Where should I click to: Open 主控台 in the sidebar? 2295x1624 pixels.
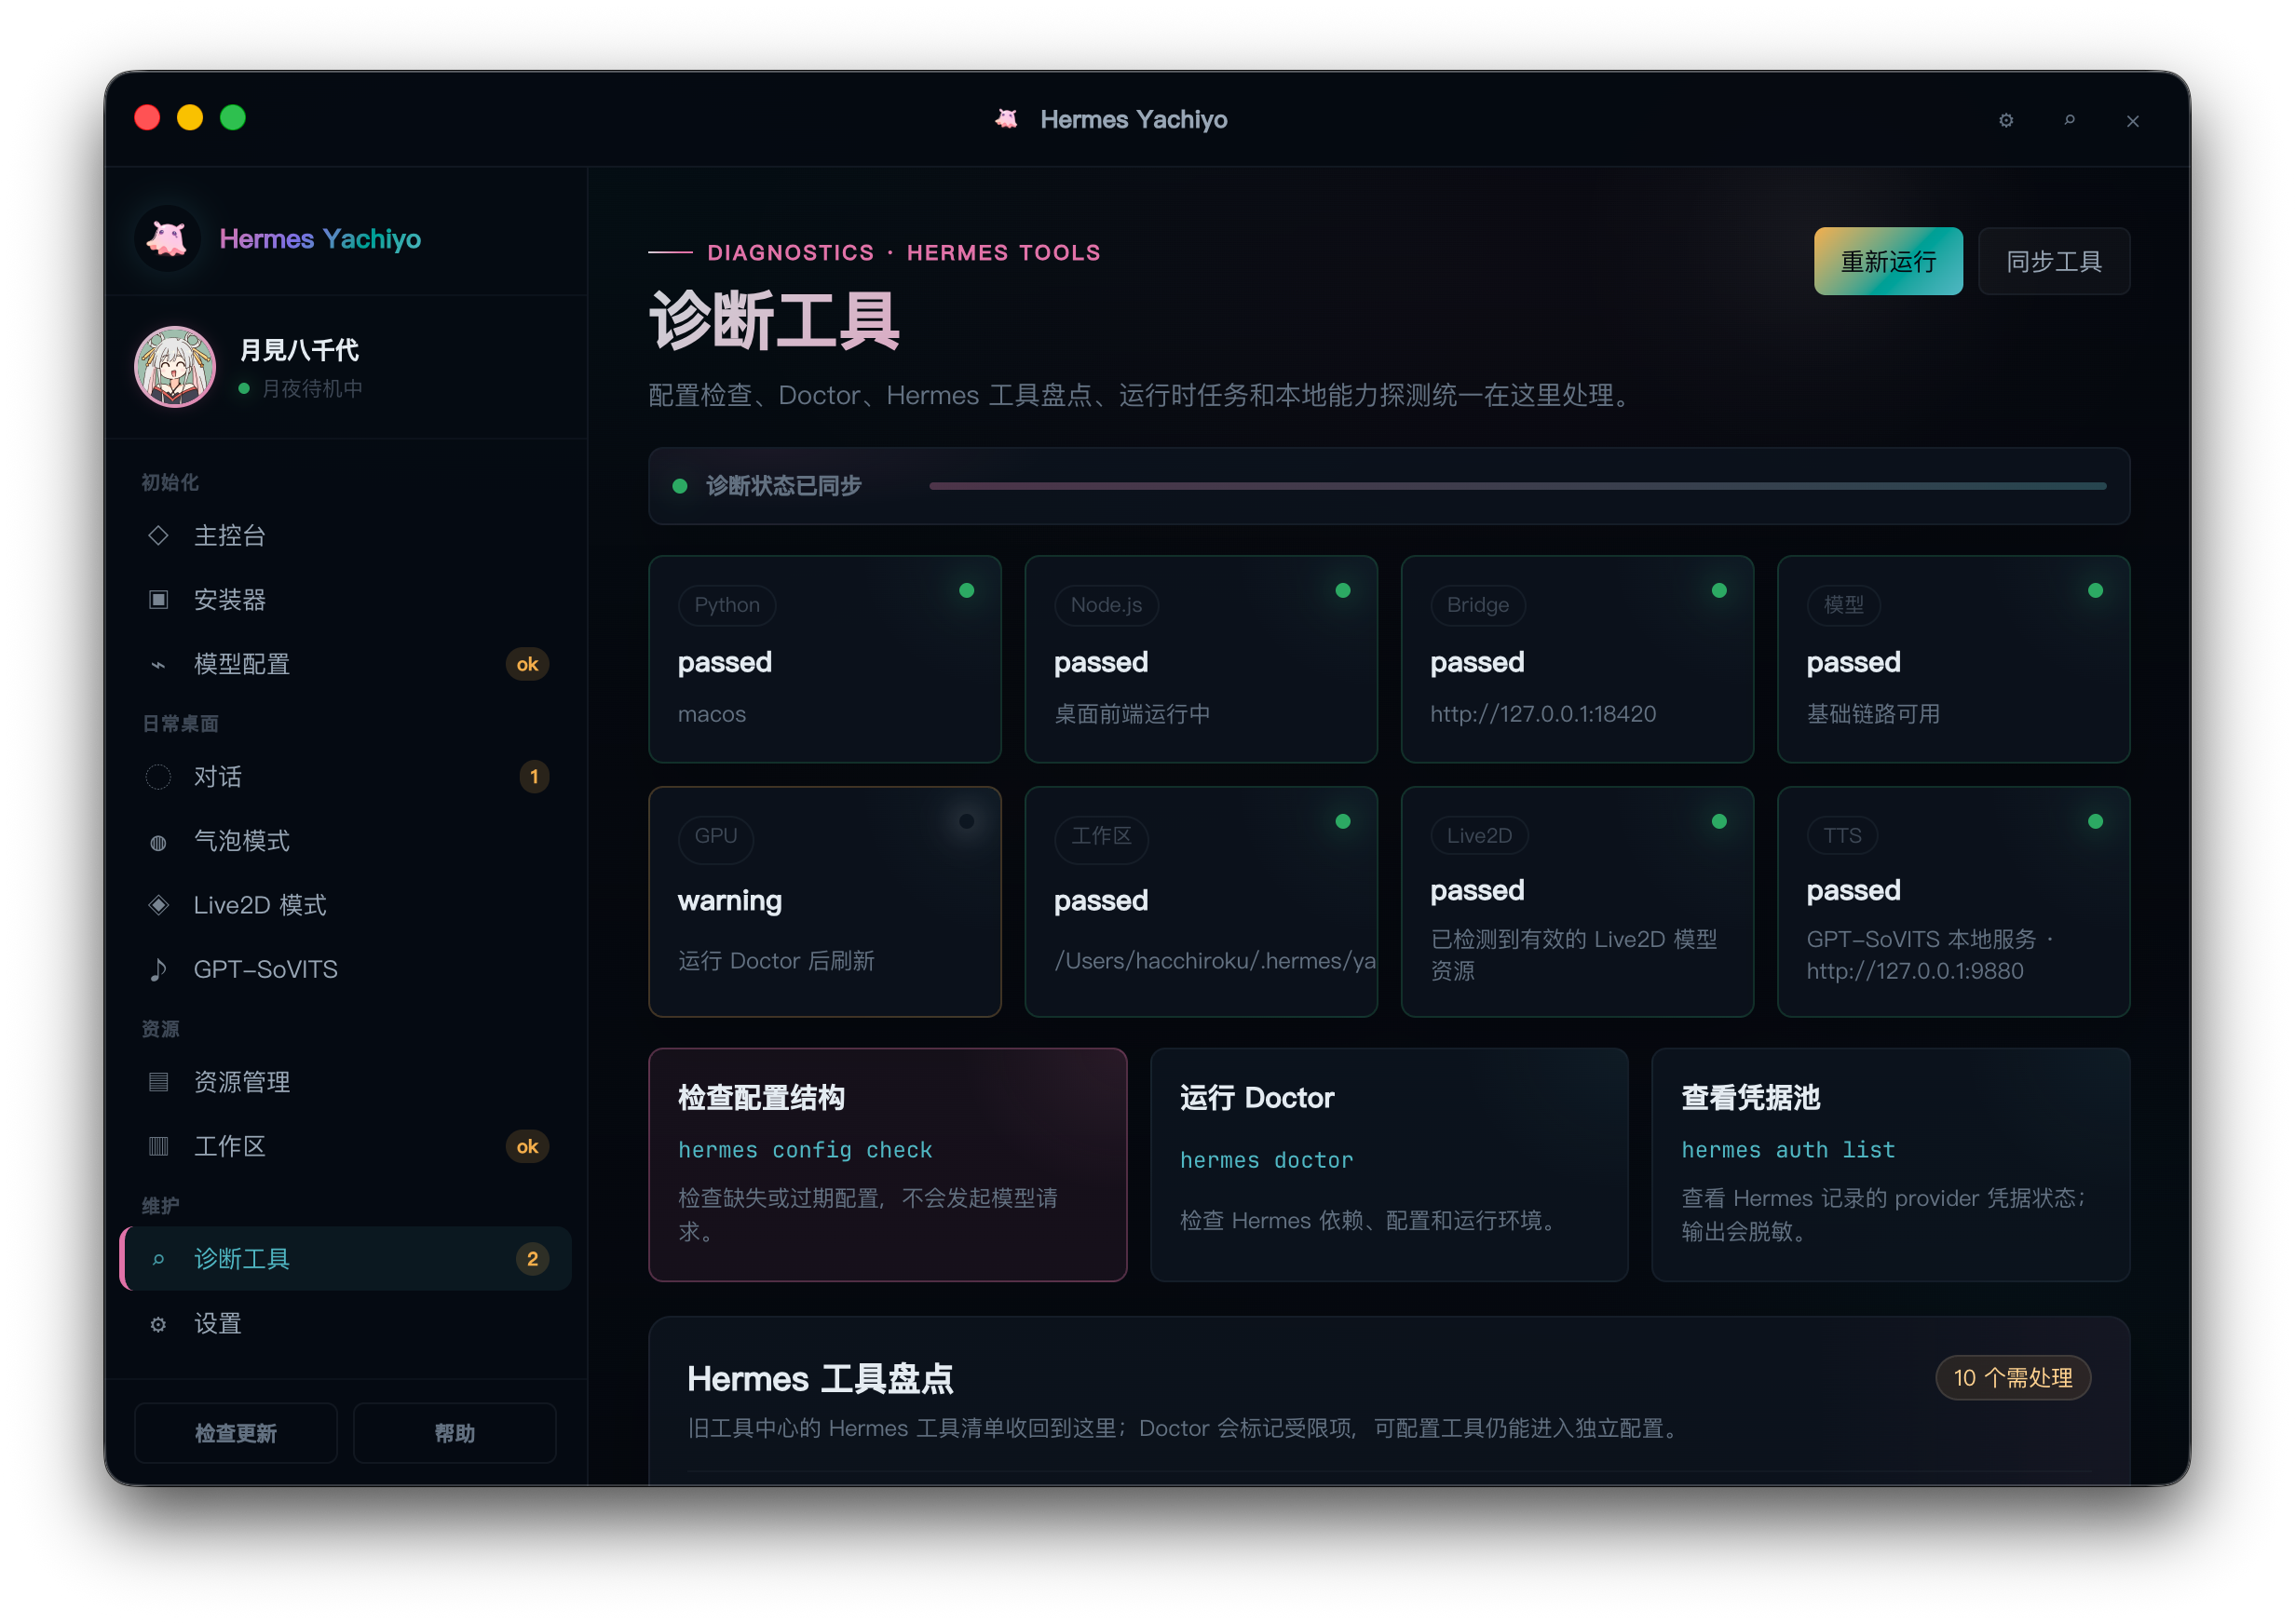(346, 535)
